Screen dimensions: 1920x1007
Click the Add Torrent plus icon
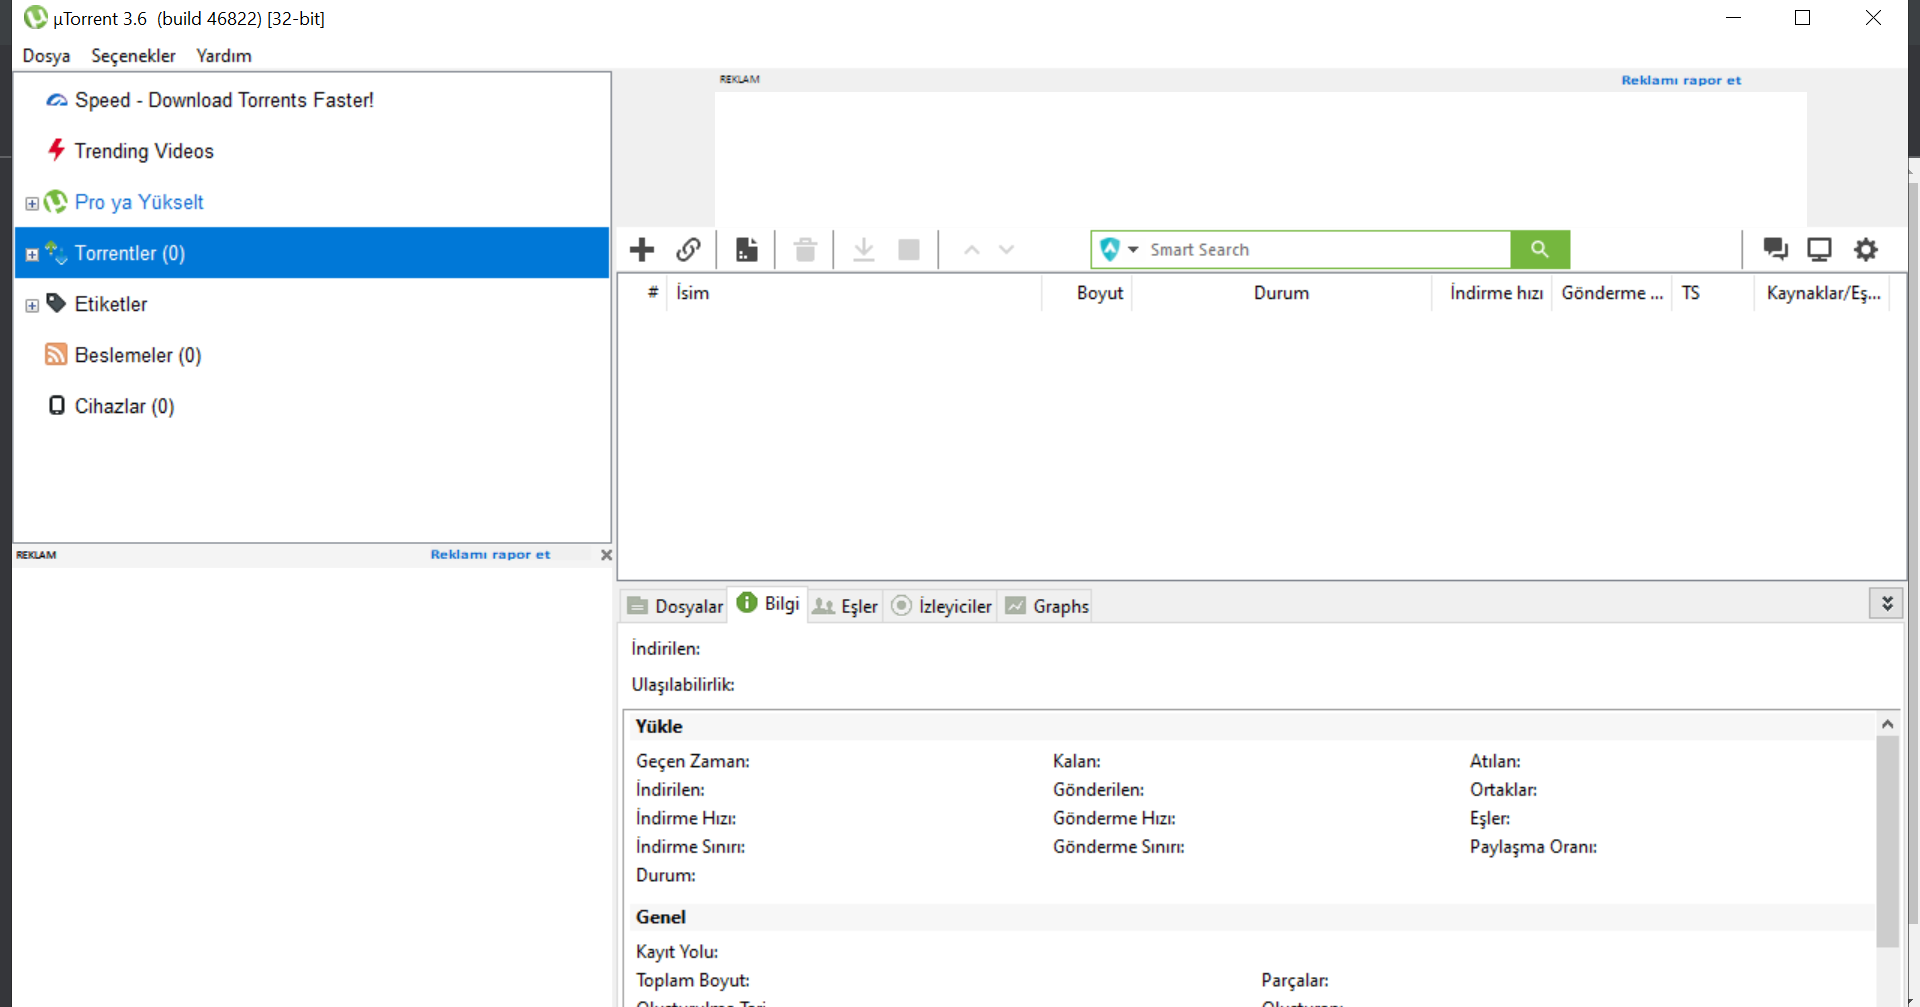click(x=642, y=249)
